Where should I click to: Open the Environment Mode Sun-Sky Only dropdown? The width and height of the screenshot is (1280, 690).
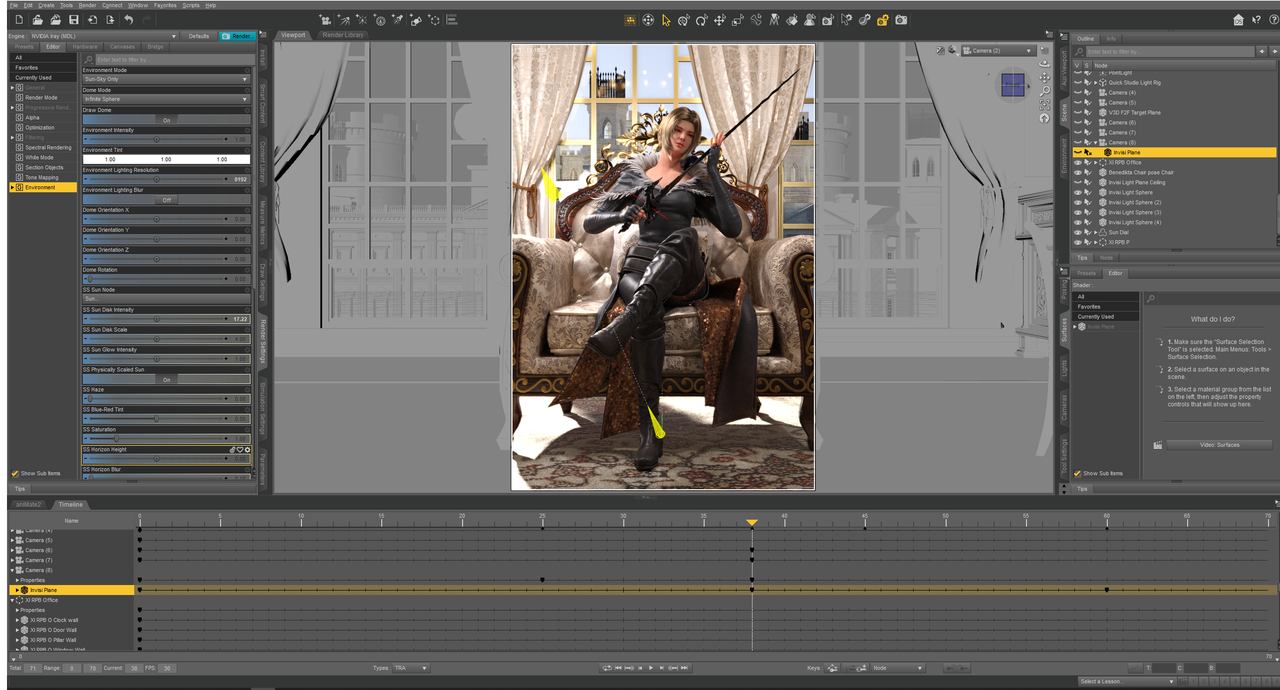click(166, 79)
